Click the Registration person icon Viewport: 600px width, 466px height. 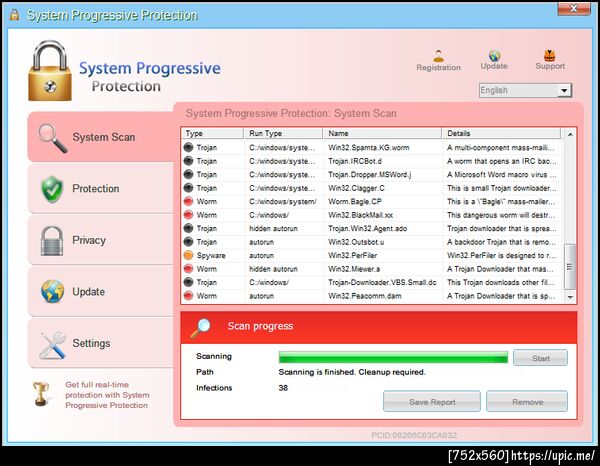coord(439,56)
